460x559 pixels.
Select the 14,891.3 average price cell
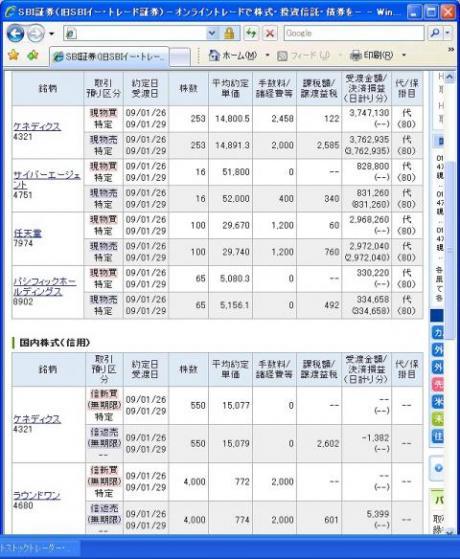[x=231, y=145]
